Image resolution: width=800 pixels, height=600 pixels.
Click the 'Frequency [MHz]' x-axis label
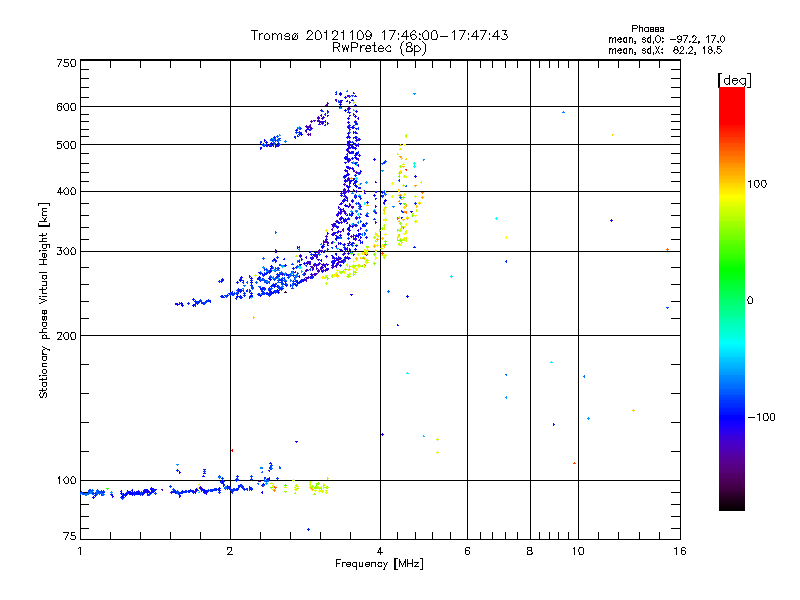[379, 564]
